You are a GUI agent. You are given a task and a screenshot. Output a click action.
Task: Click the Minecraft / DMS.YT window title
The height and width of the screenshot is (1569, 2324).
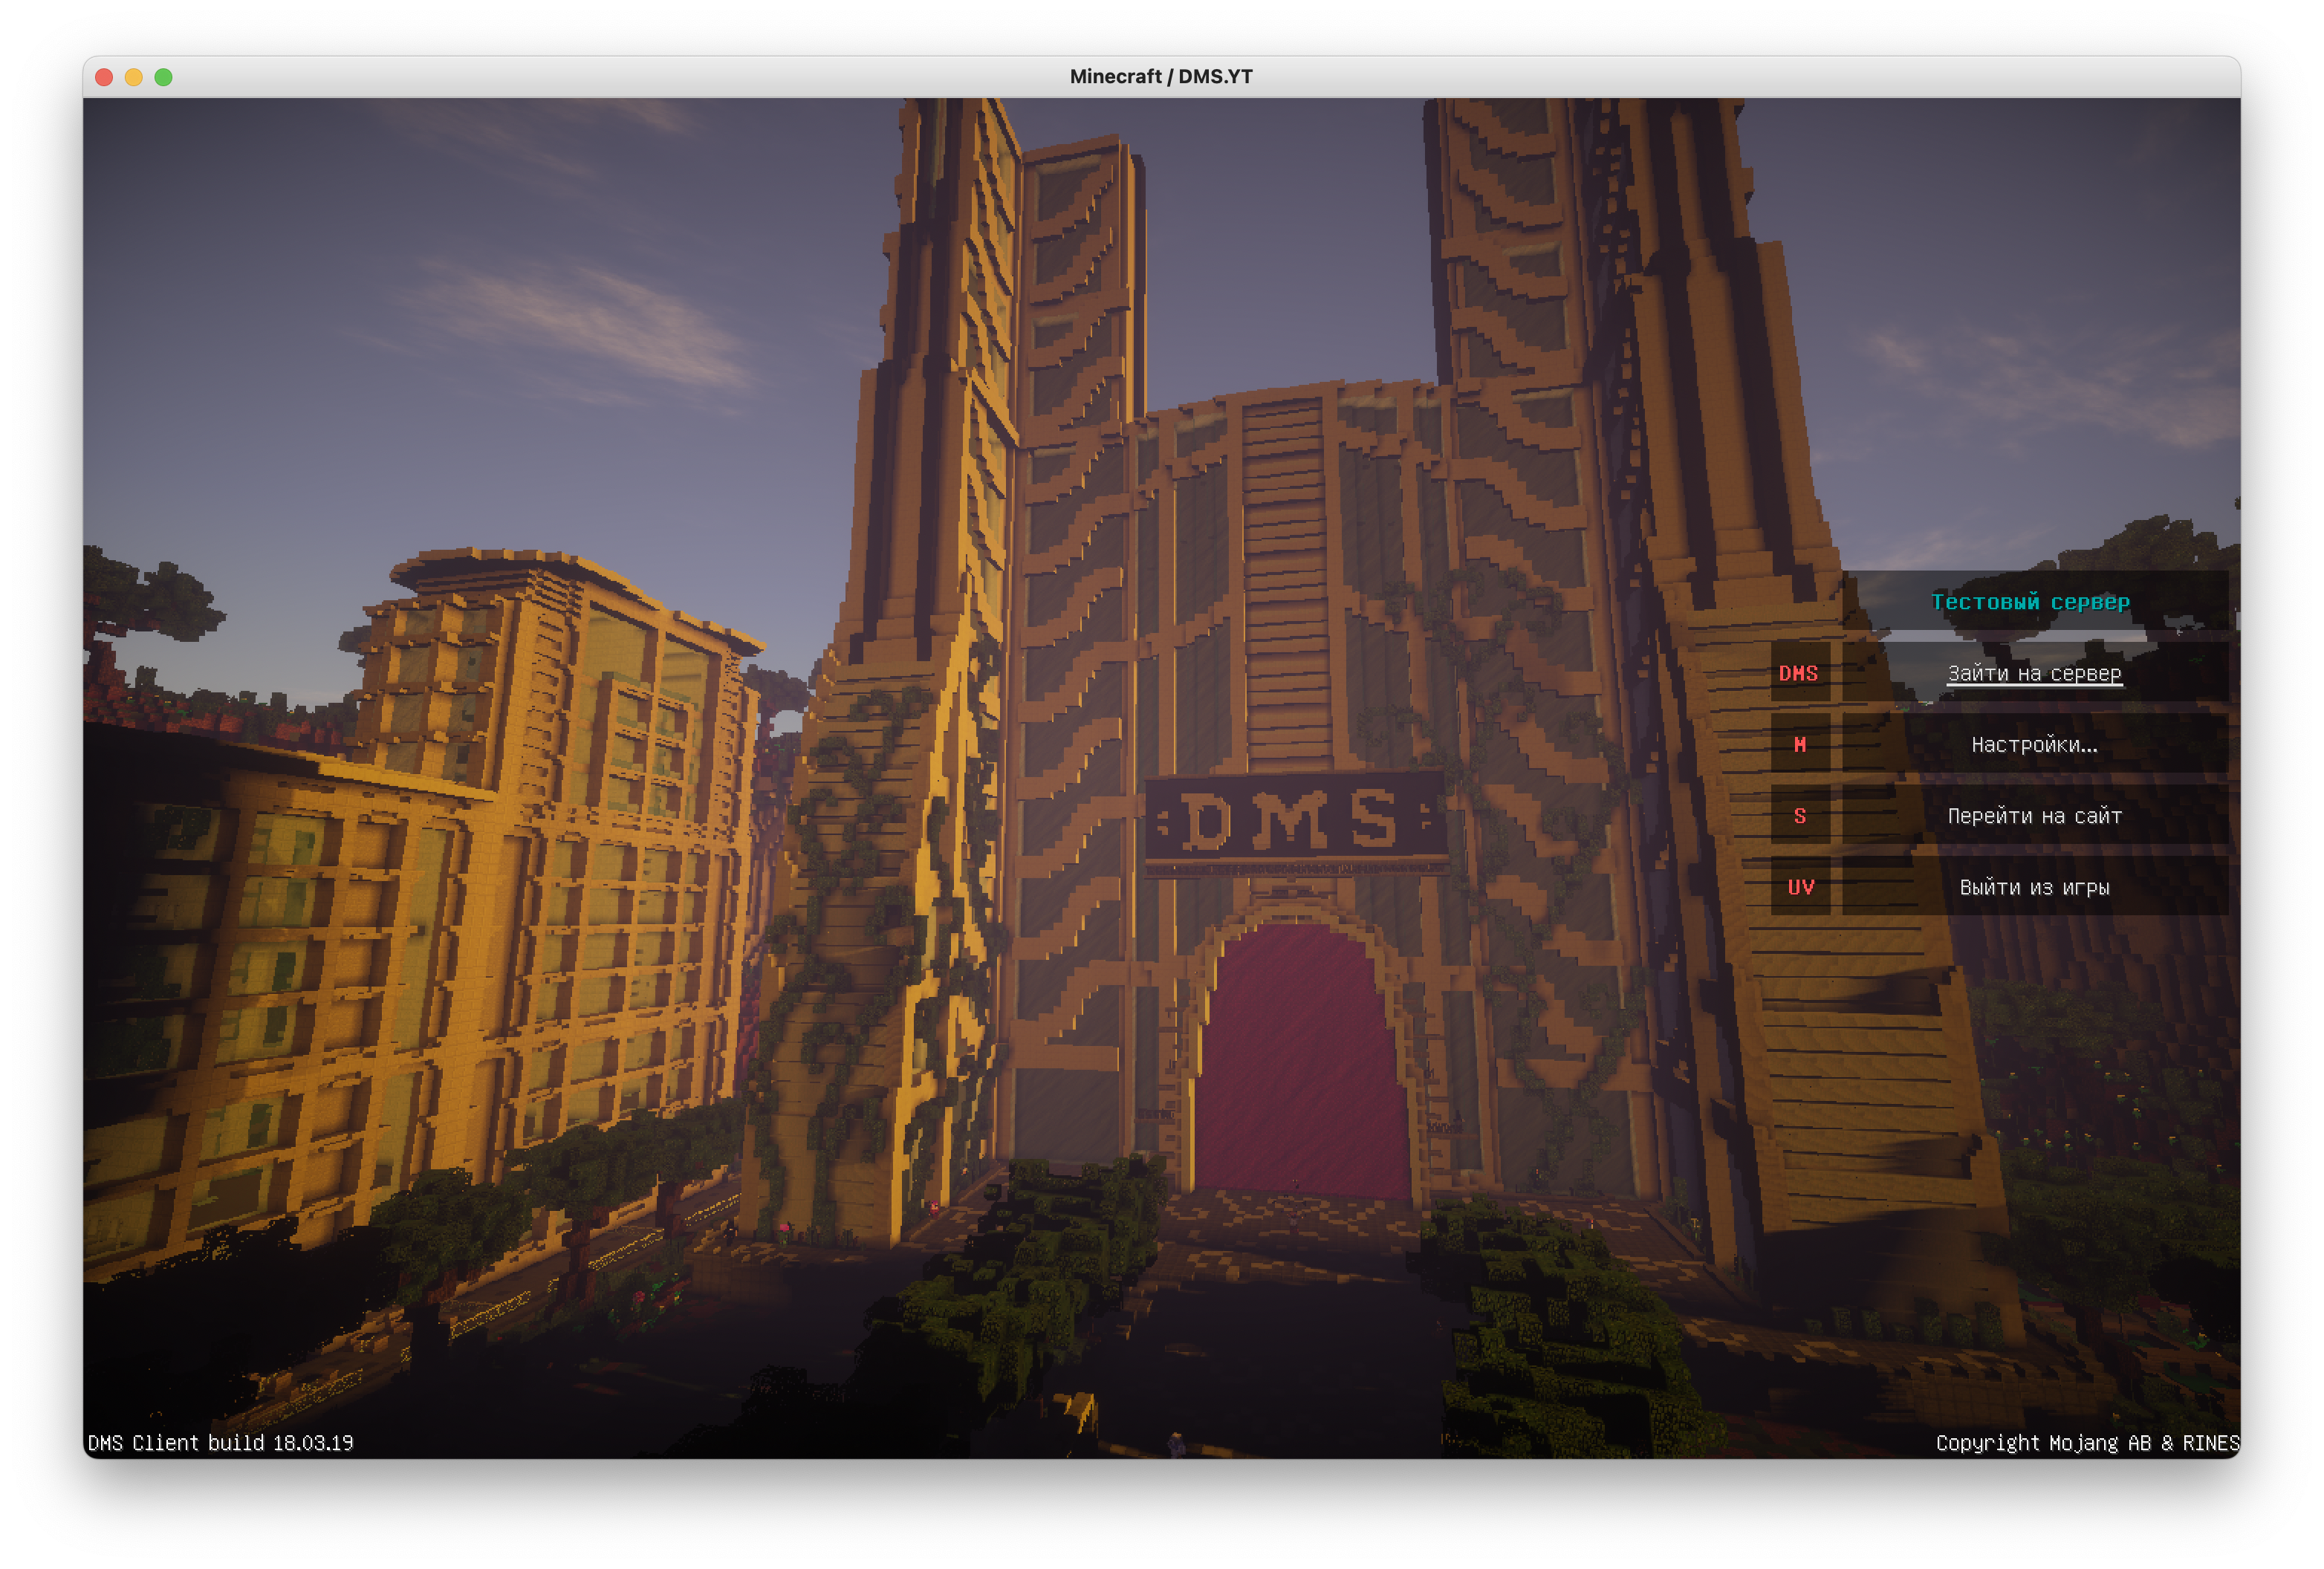click(x=1161, y=77)
